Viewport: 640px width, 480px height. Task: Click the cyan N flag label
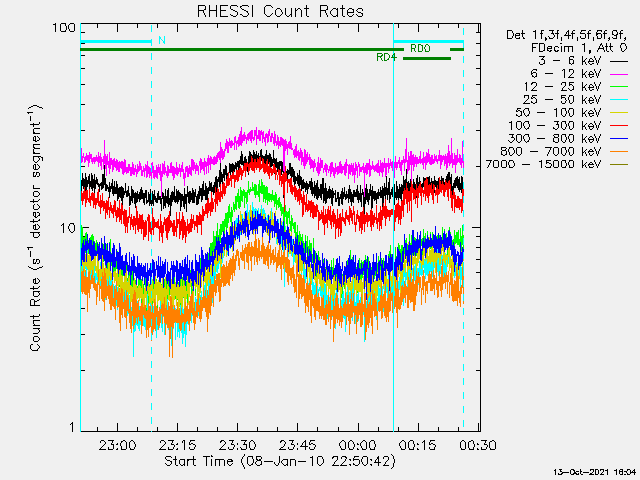pos(161,41)
